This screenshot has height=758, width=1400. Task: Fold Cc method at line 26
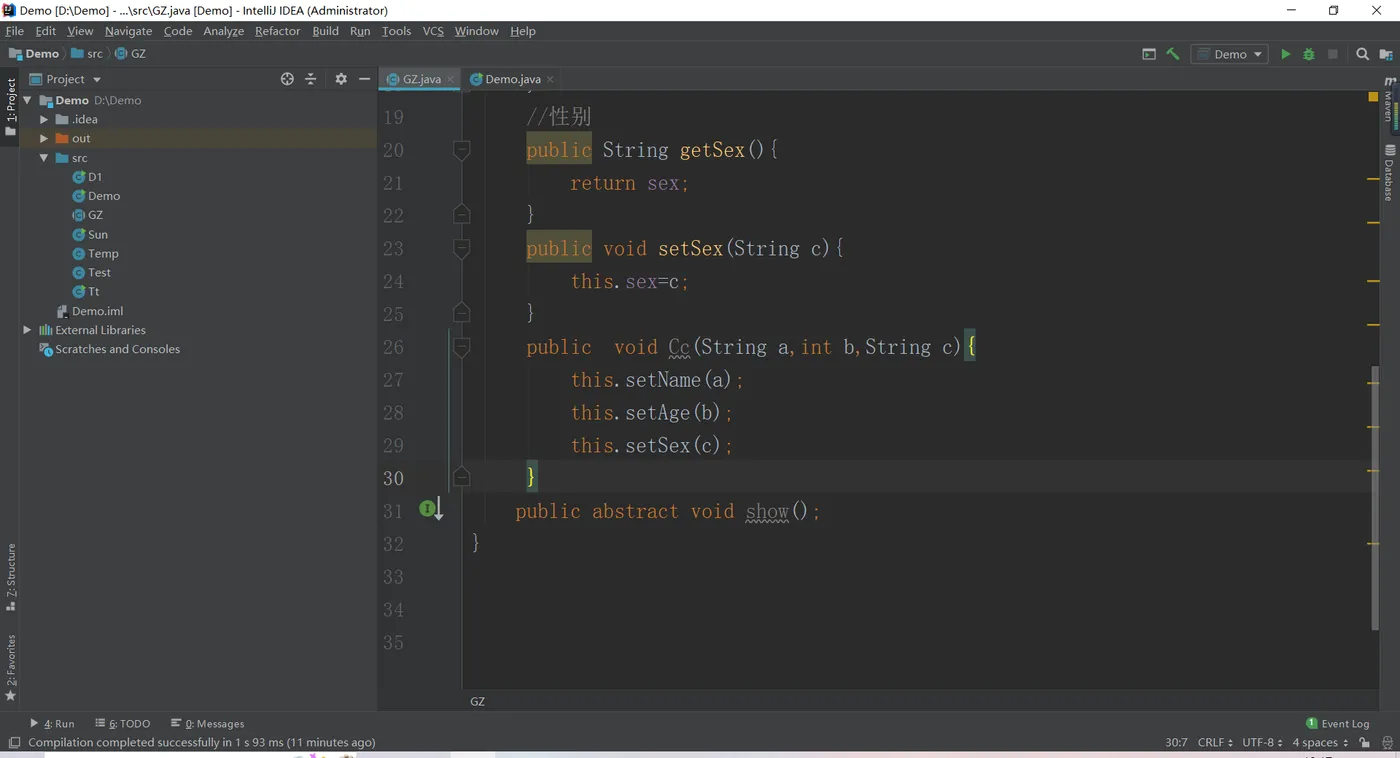tap(461, 347)
